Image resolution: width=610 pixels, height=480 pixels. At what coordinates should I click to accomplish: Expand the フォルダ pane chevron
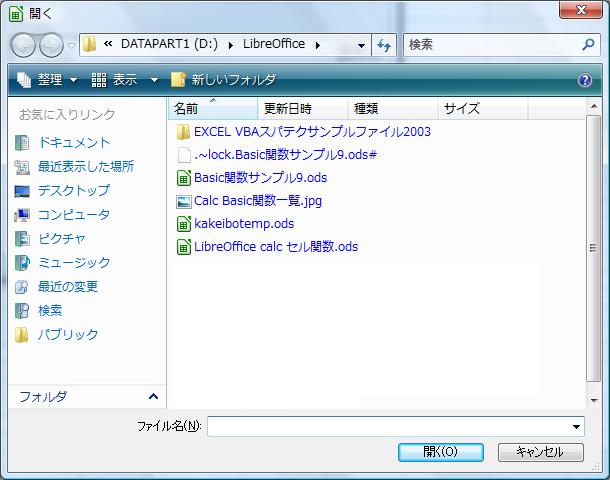153,396
